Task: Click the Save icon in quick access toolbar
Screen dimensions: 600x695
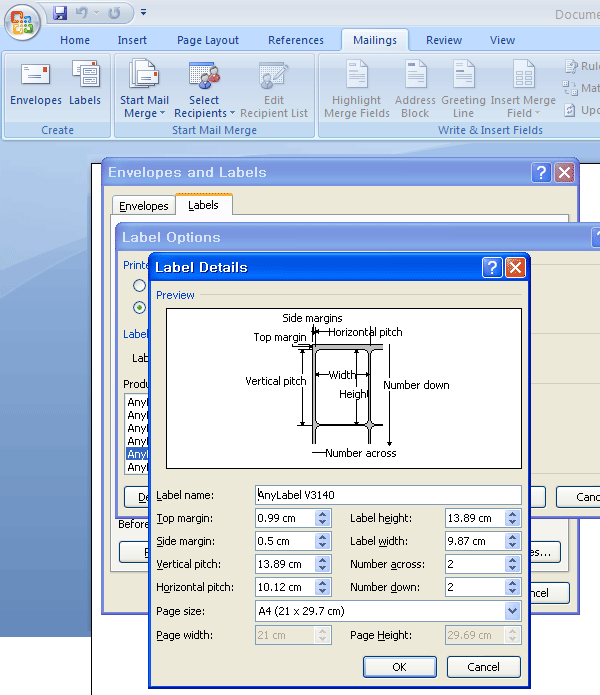Action: point(60,13)
